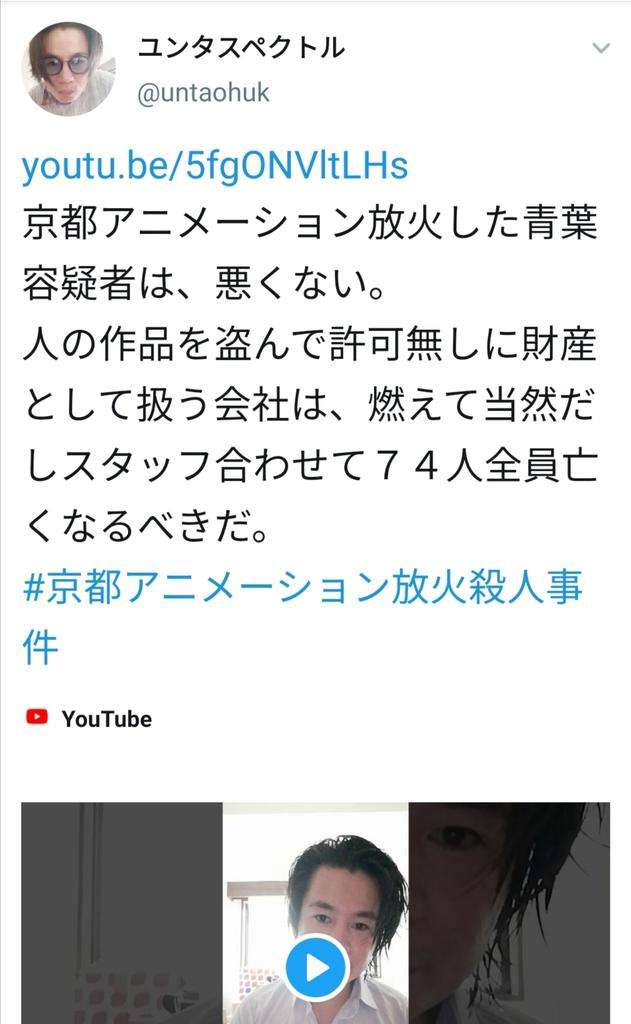631x1024 pixels.
Task: Click the YouTube source label text
Action: pos(106,719)
